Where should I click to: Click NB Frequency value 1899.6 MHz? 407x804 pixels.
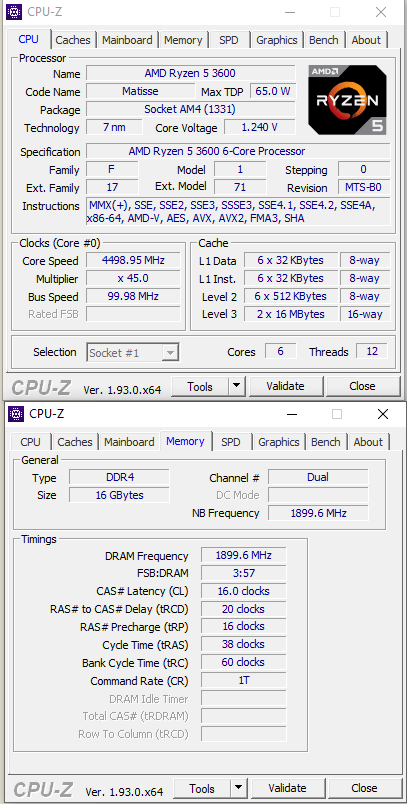318,513
